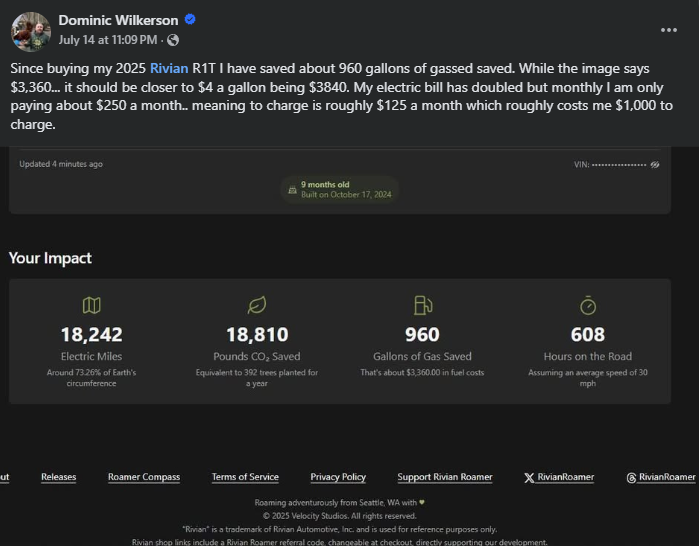Image resolution: width=699 pixels, height=546 pixels.
Task: Open the post timestamp July 14 at 11:09 PM
Action: pos(107,40)
